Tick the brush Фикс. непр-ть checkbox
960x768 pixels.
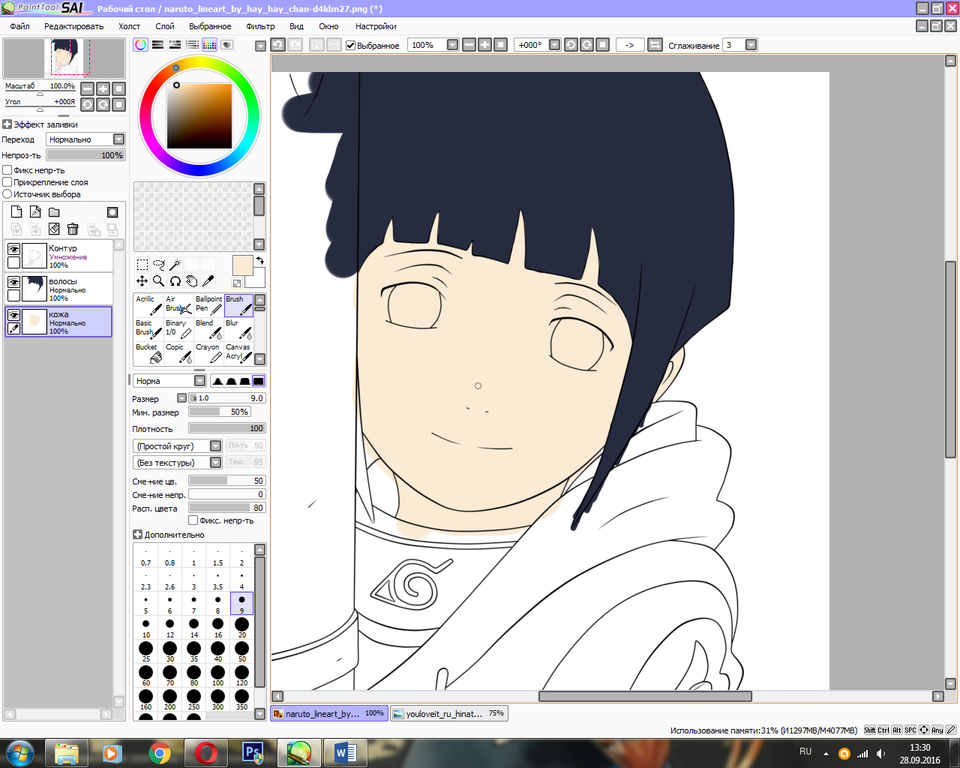point(193,520)
